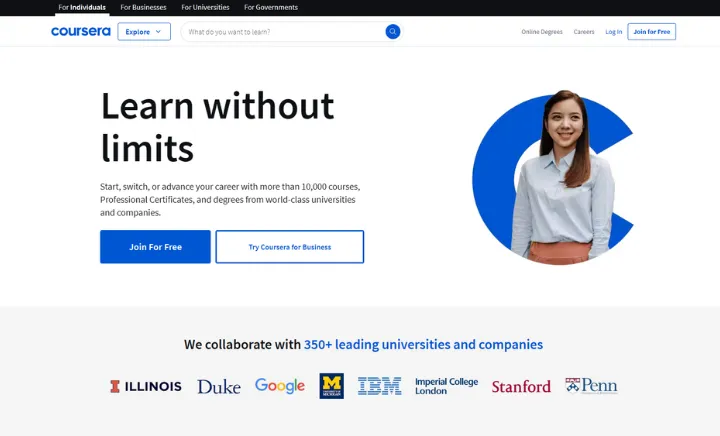
Task: Click the Penn partner logo
Action: tap(591, 386)
